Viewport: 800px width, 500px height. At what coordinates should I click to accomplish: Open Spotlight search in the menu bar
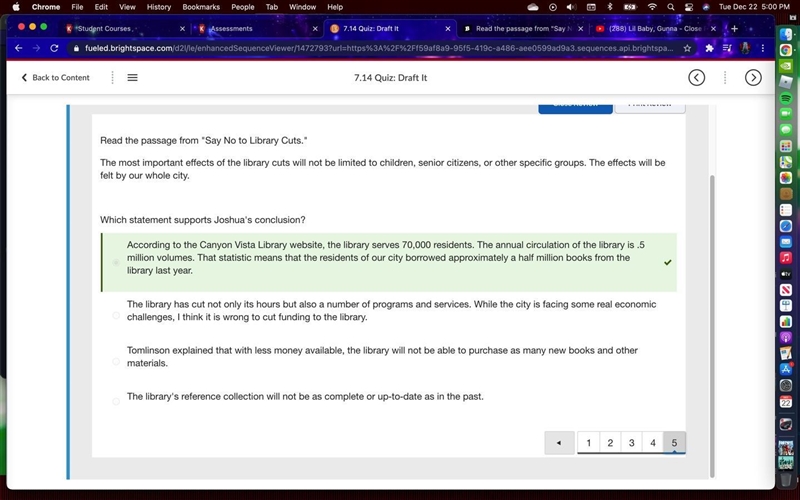pyautogui.click(x=670, y=7)
